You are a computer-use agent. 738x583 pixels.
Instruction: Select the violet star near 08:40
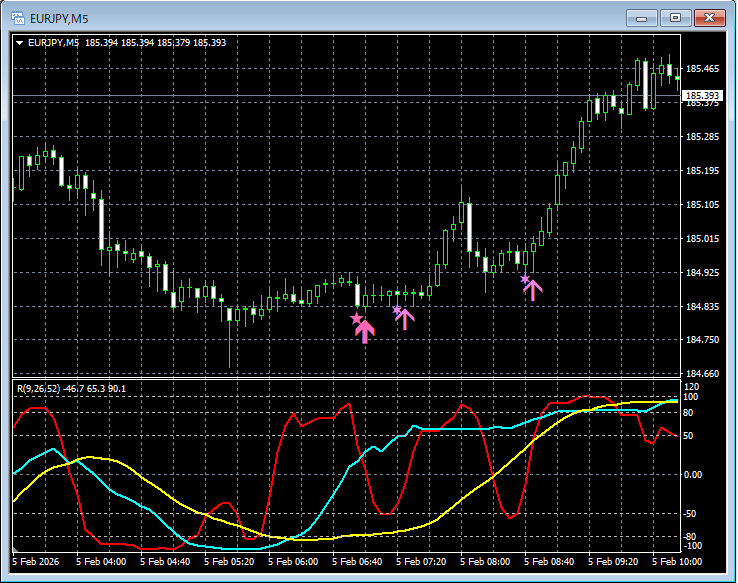[525, 280]
